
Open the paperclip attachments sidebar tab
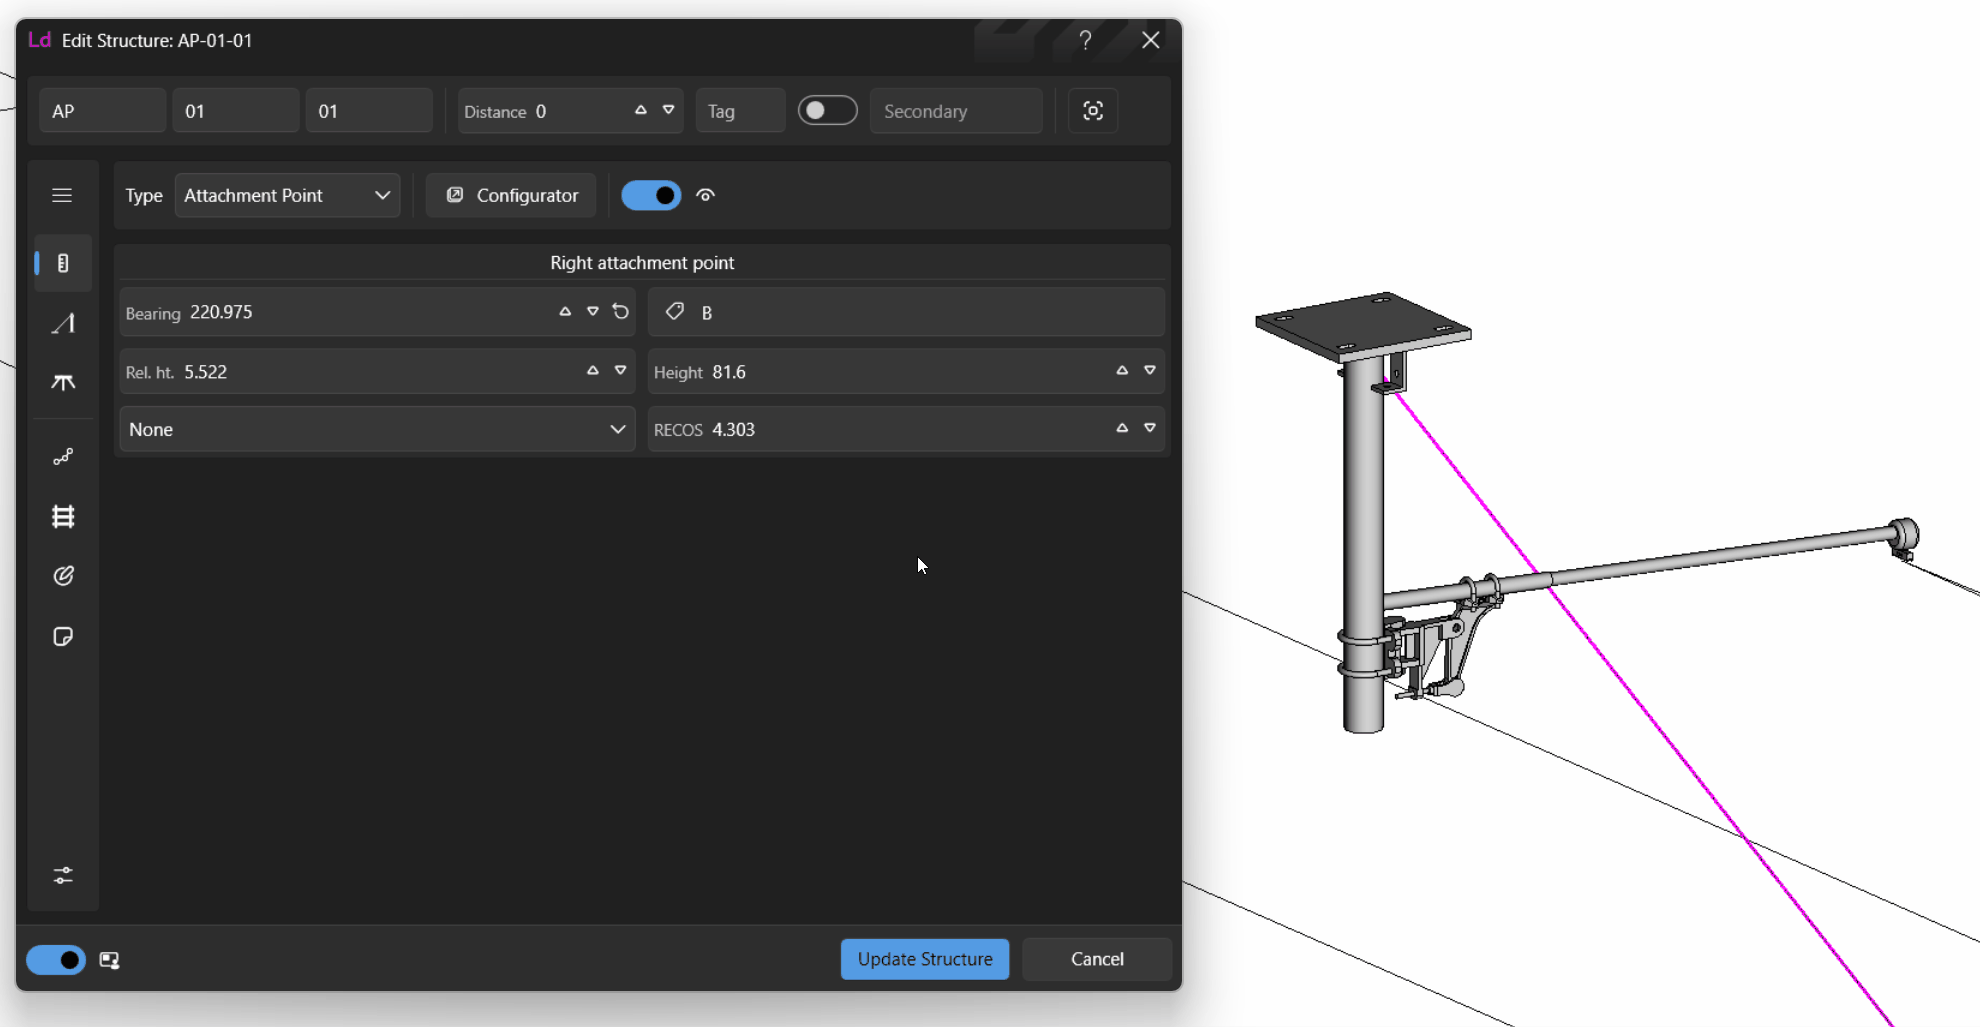tap(63, 576)
